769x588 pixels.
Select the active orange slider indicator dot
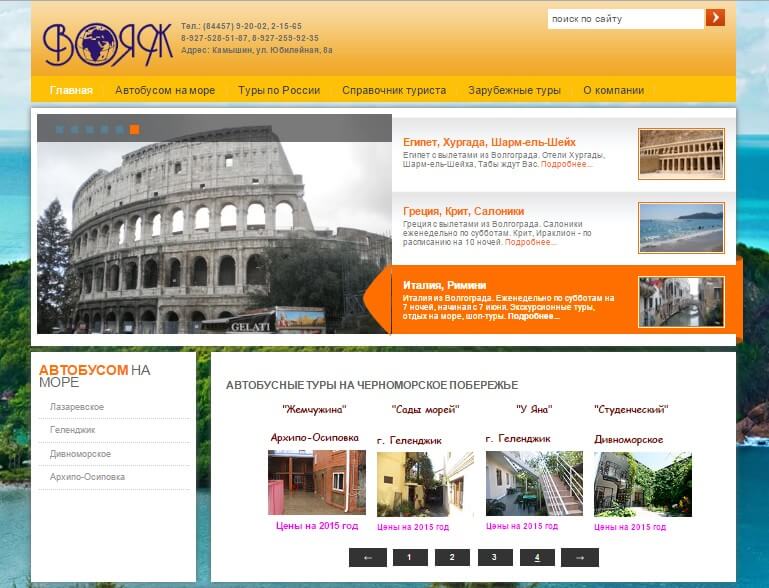pyautogui.click(x=134, y=129)
